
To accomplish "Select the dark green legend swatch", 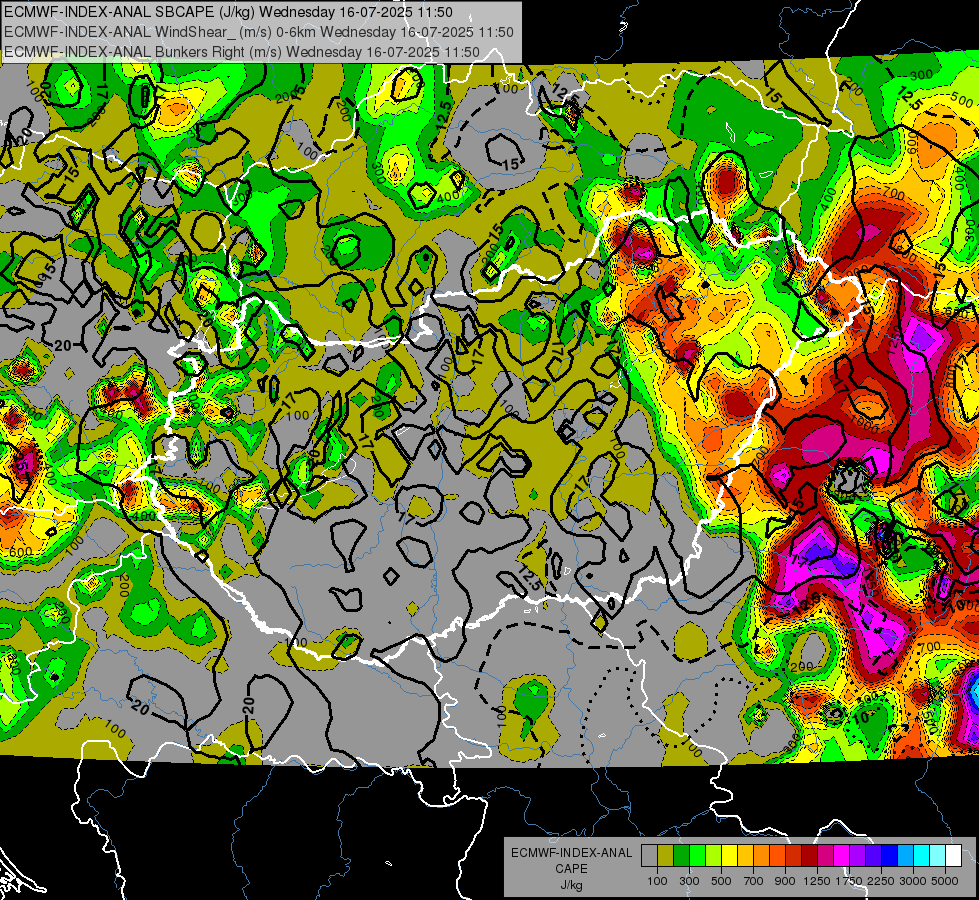I will point(681,855).
